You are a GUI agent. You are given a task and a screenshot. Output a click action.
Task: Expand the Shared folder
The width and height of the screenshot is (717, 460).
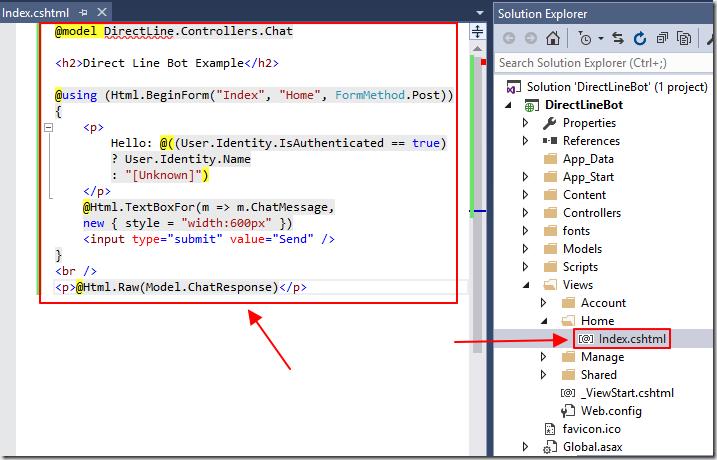(x=543, y=375)
